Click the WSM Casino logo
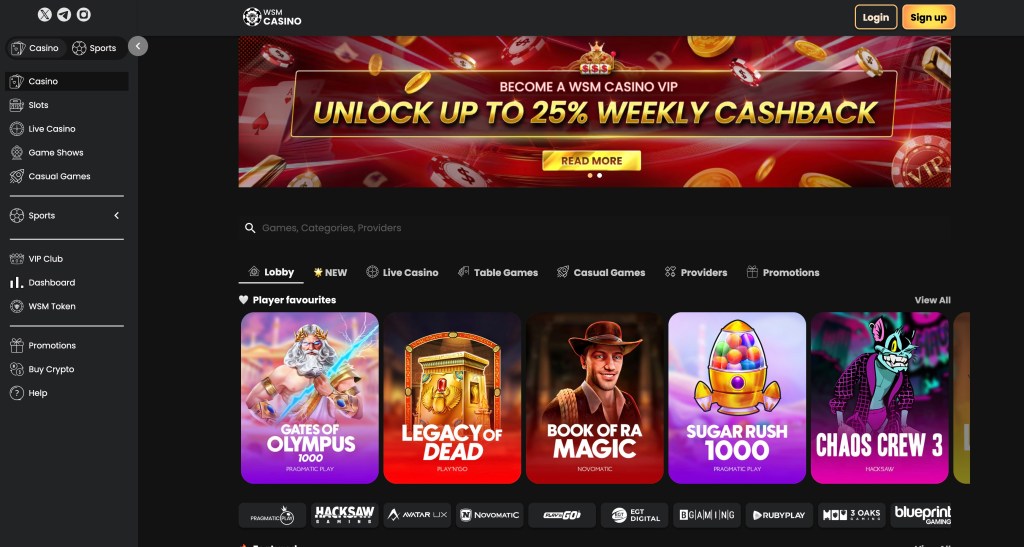 tap(272, 17)
